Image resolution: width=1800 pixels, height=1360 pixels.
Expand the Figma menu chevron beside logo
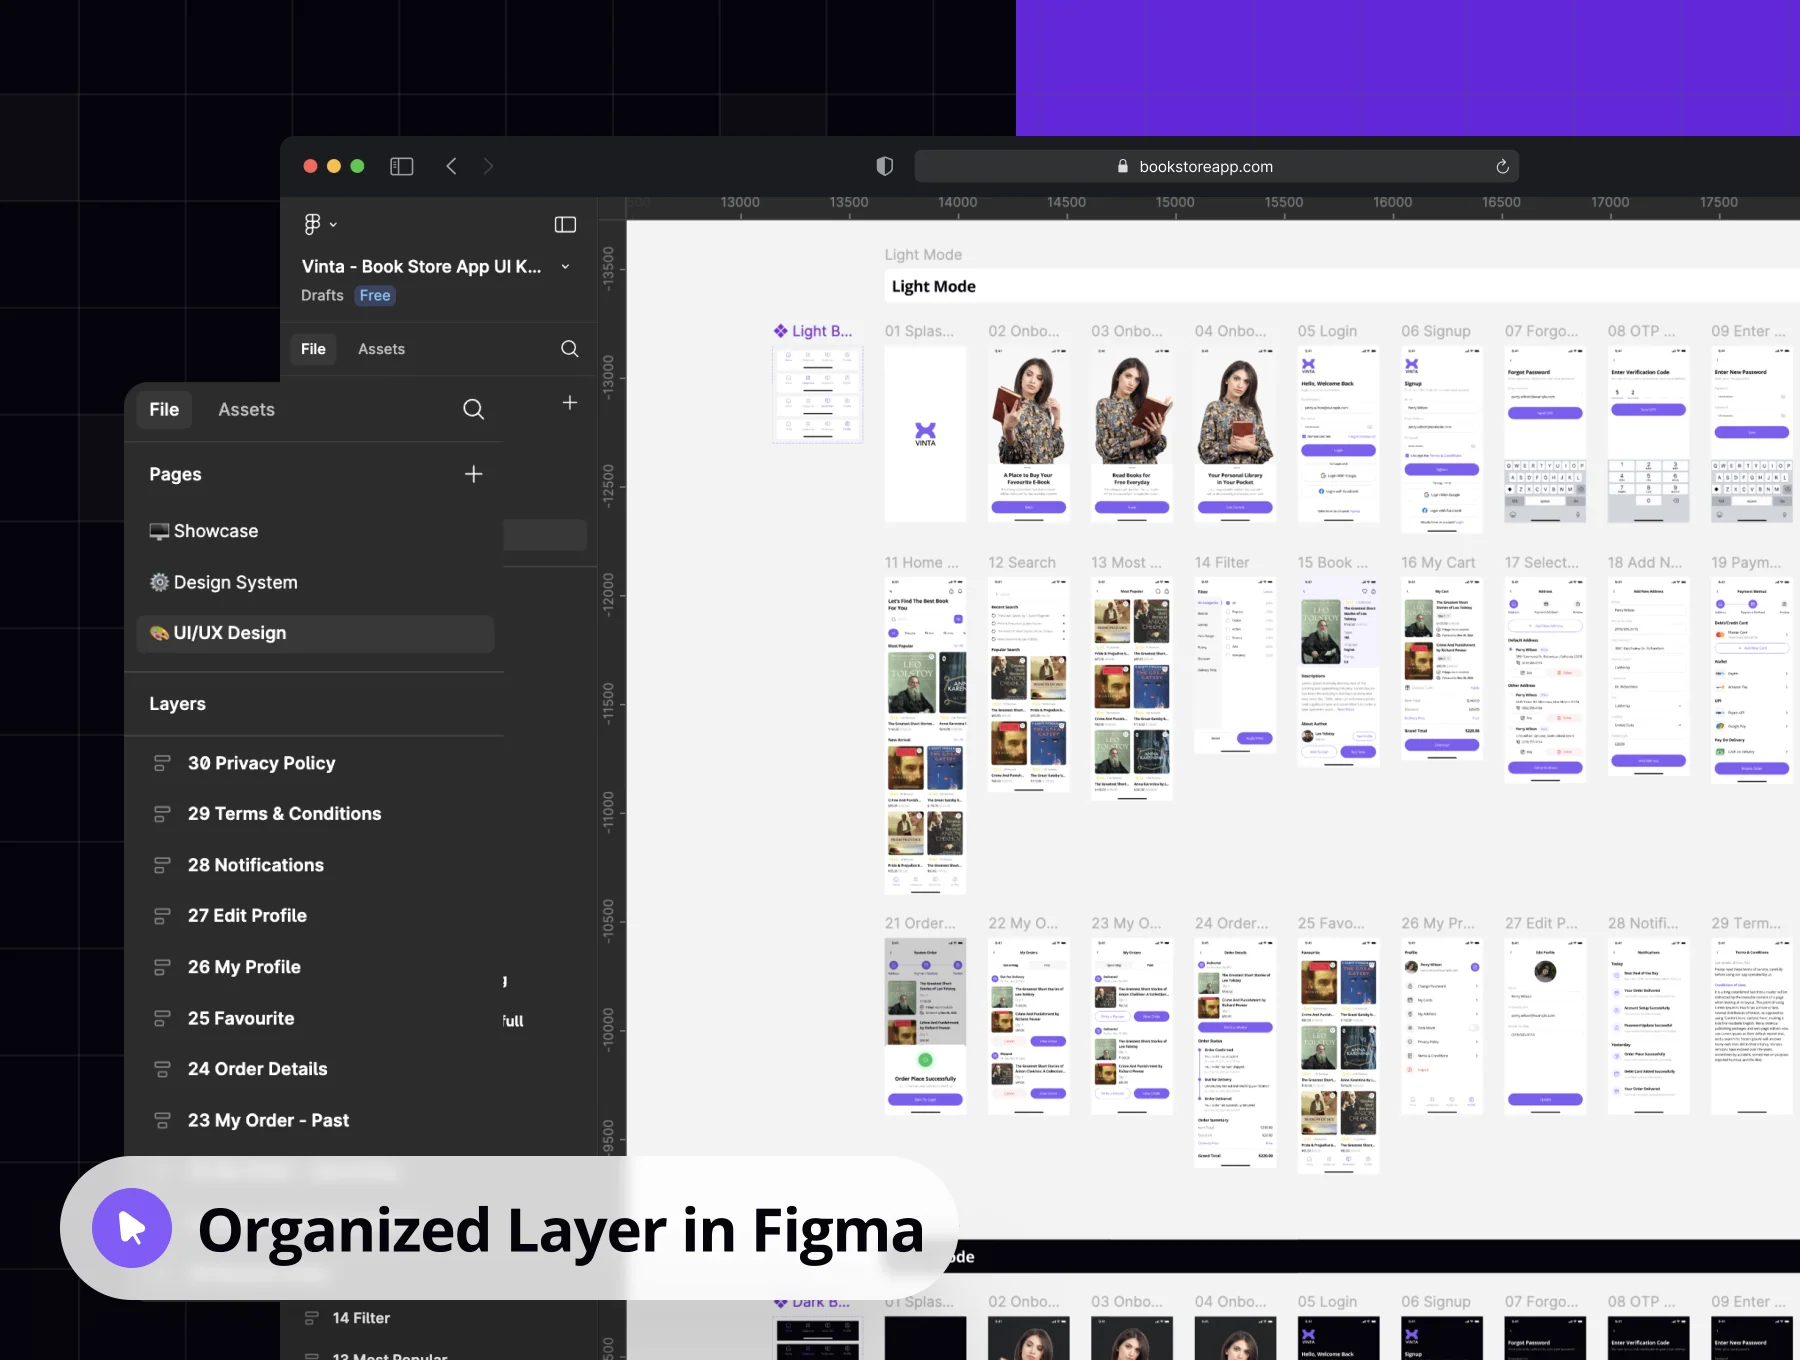334,225
